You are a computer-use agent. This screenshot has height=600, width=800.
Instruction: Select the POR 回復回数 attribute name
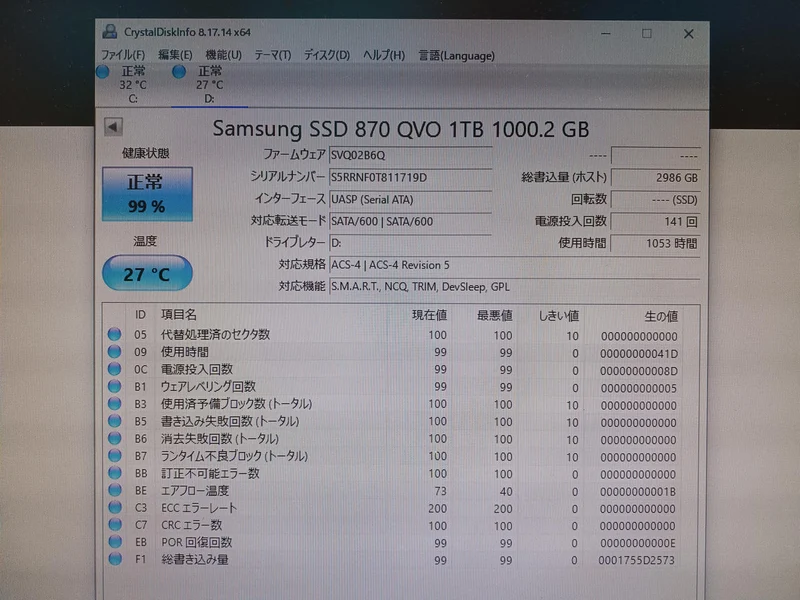tap(197, 542)
